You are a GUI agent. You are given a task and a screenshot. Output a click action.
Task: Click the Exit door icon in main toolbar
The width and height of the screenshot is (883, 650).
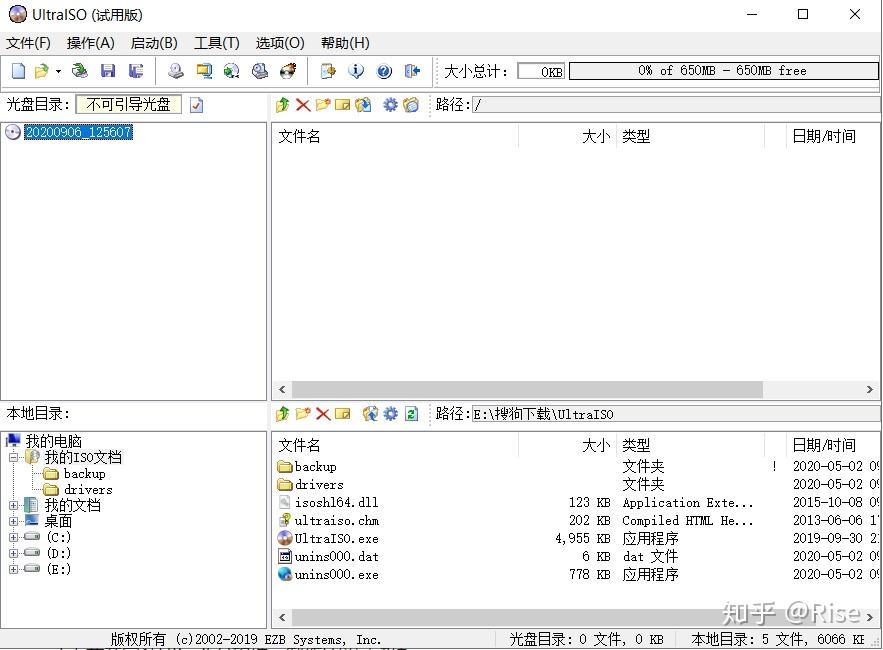click(412, 71)
